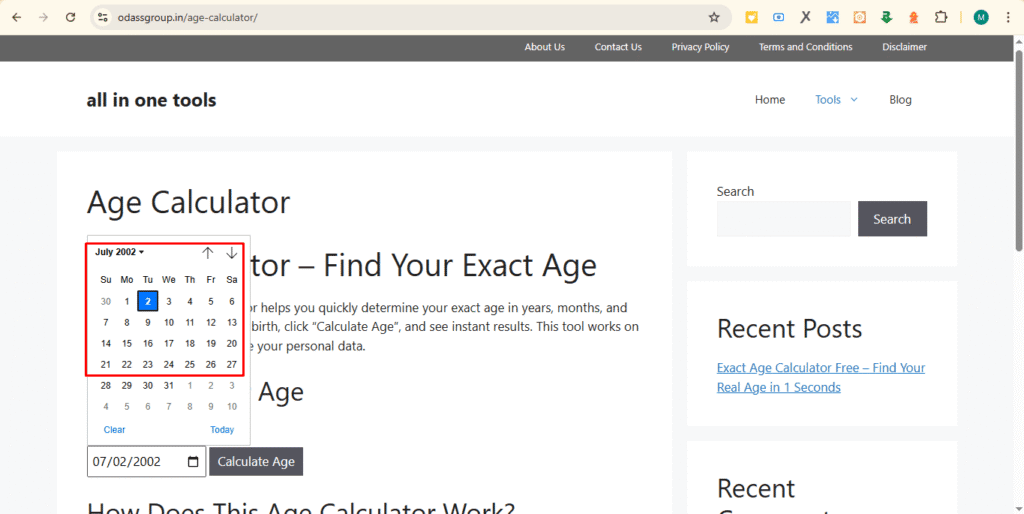Click the orange target extension icon
The width and height of the screenshot is (1024, 514).
coord(859,18)
